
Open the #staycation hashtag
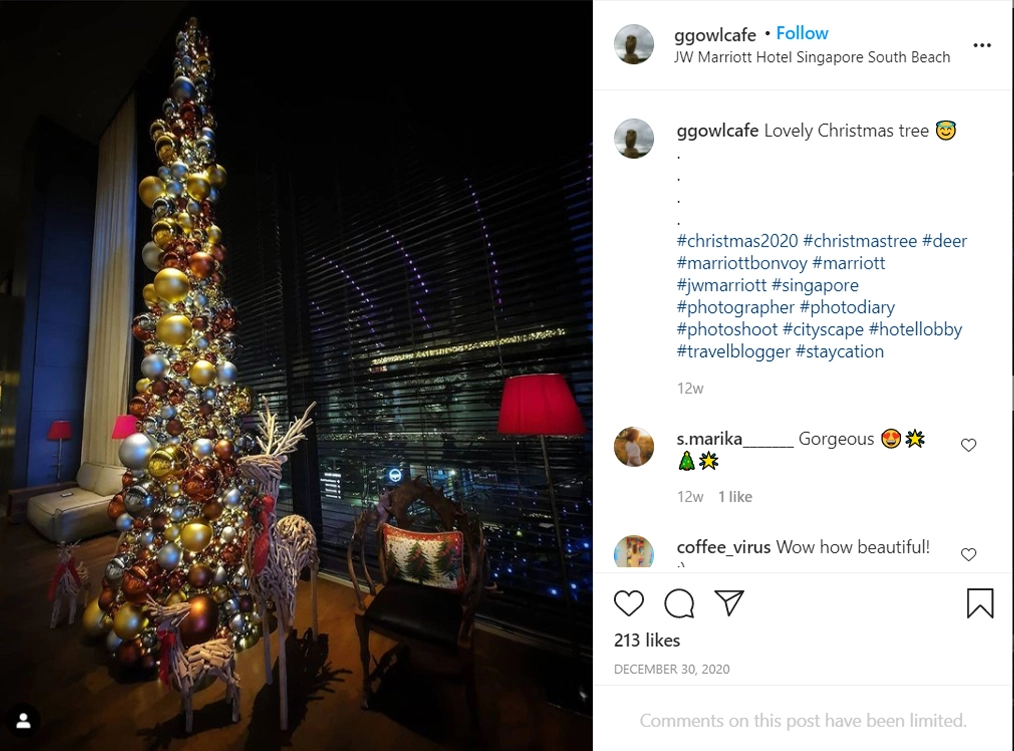[x=839, y=351]
